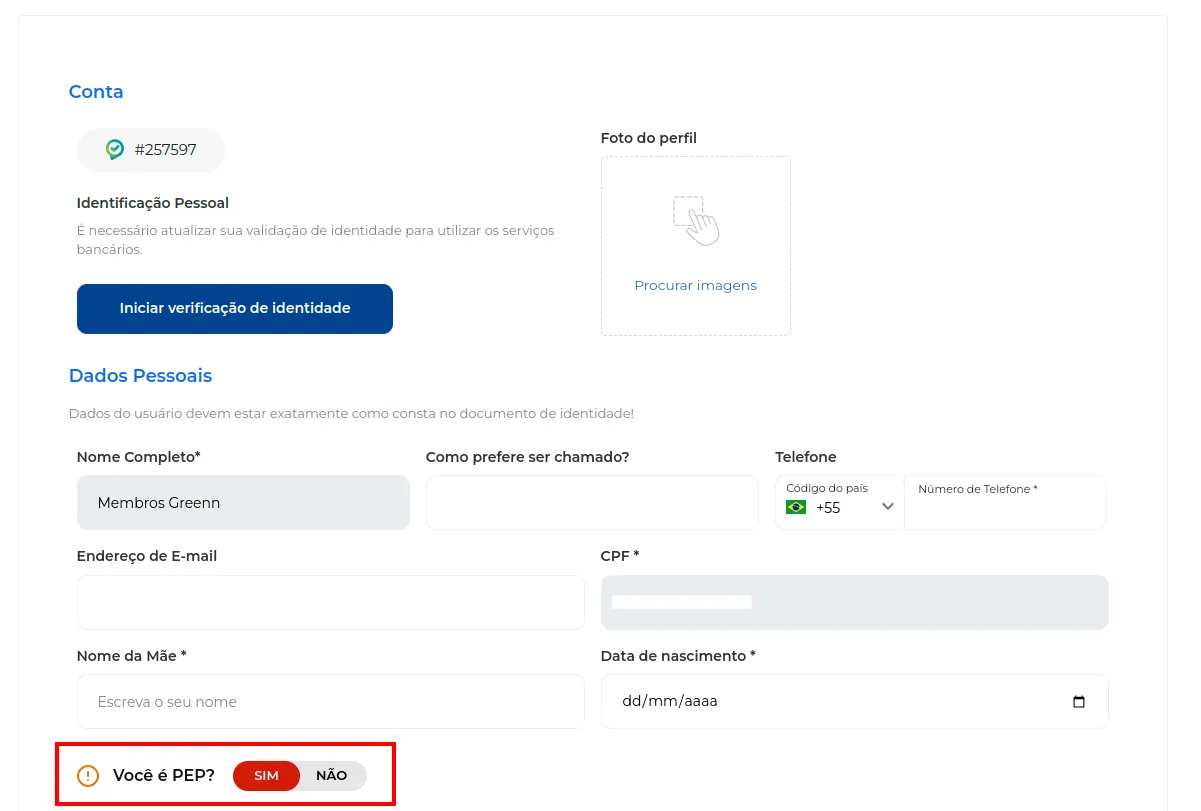
Task: Click the Foto do perfil label
Action: [649, 138]
